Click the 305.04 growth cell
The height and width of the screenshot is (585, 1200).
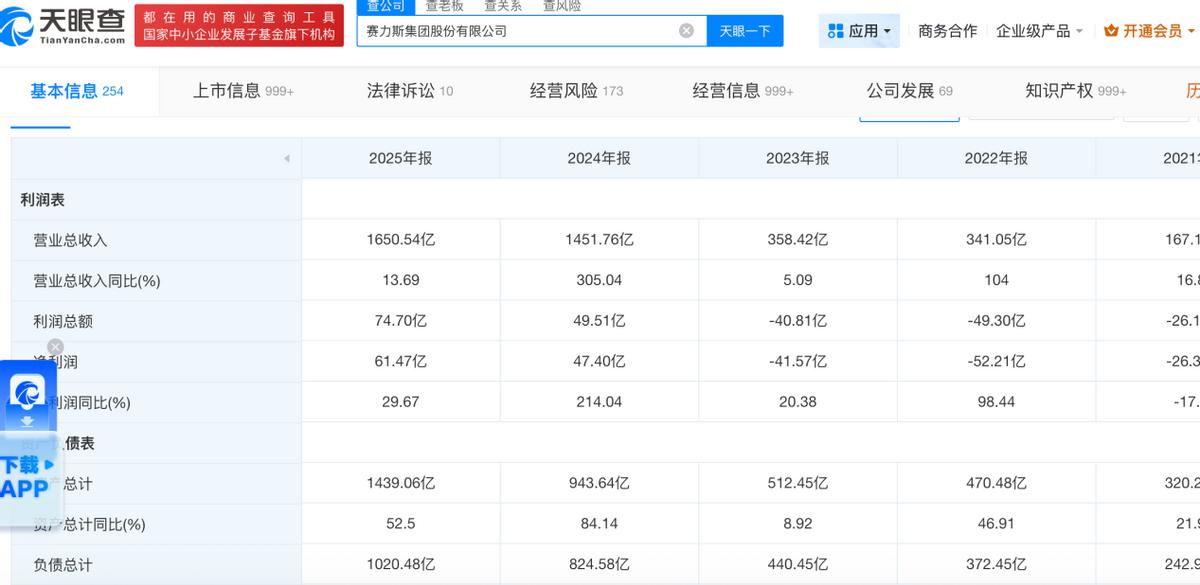599,280
